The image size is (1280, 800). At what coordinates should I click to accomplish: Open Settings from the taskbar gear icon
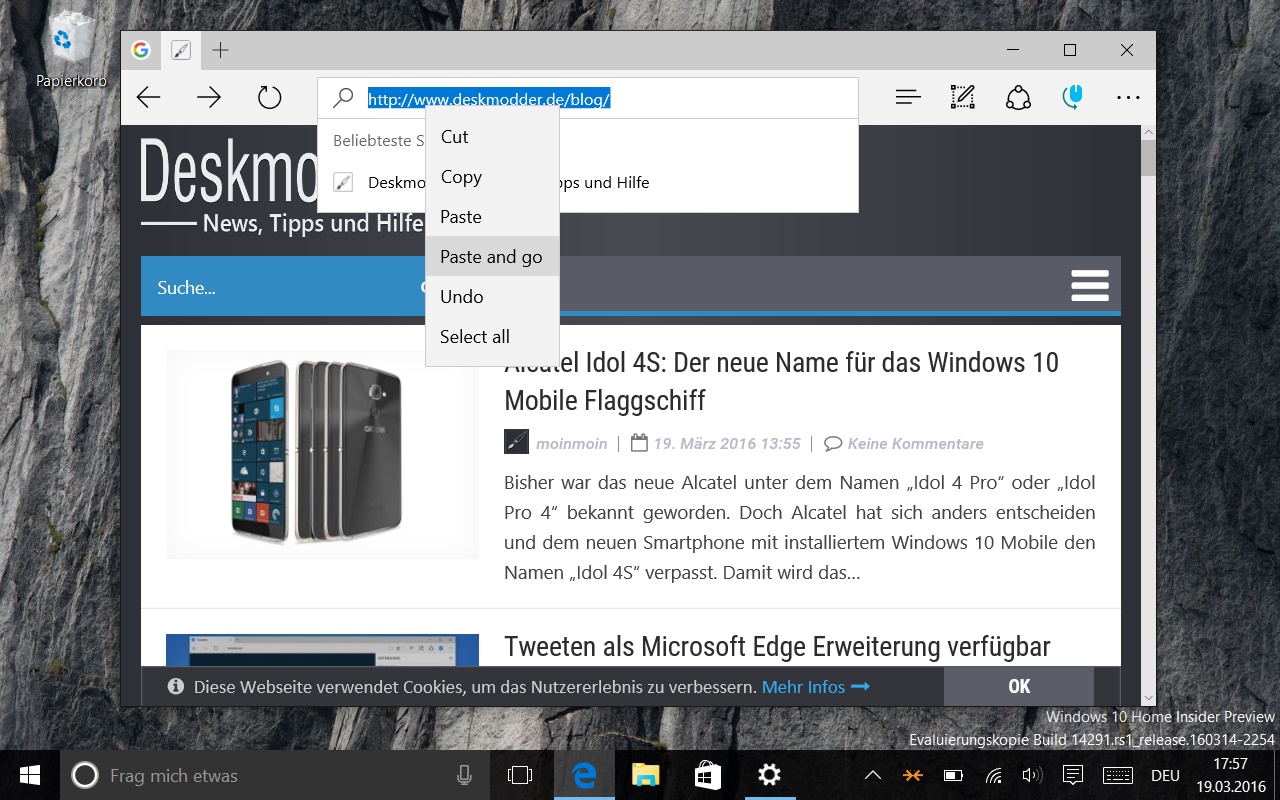tap(769, 775)
